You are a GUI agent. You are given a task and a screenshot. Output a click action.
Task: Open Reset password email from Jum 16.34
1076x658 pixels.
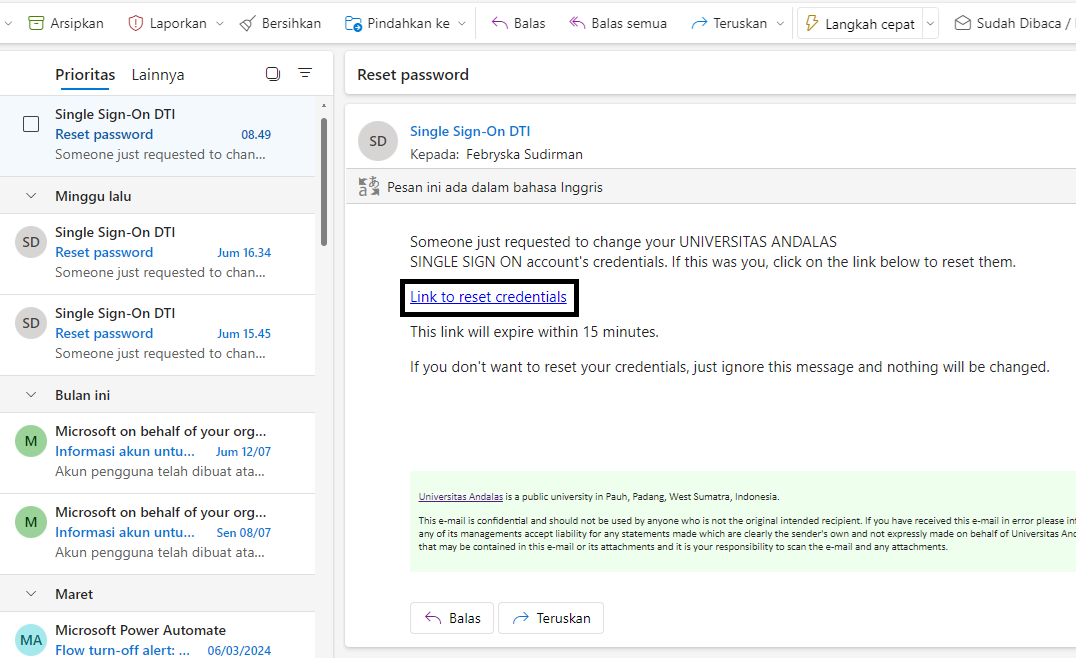coord(158,252)
